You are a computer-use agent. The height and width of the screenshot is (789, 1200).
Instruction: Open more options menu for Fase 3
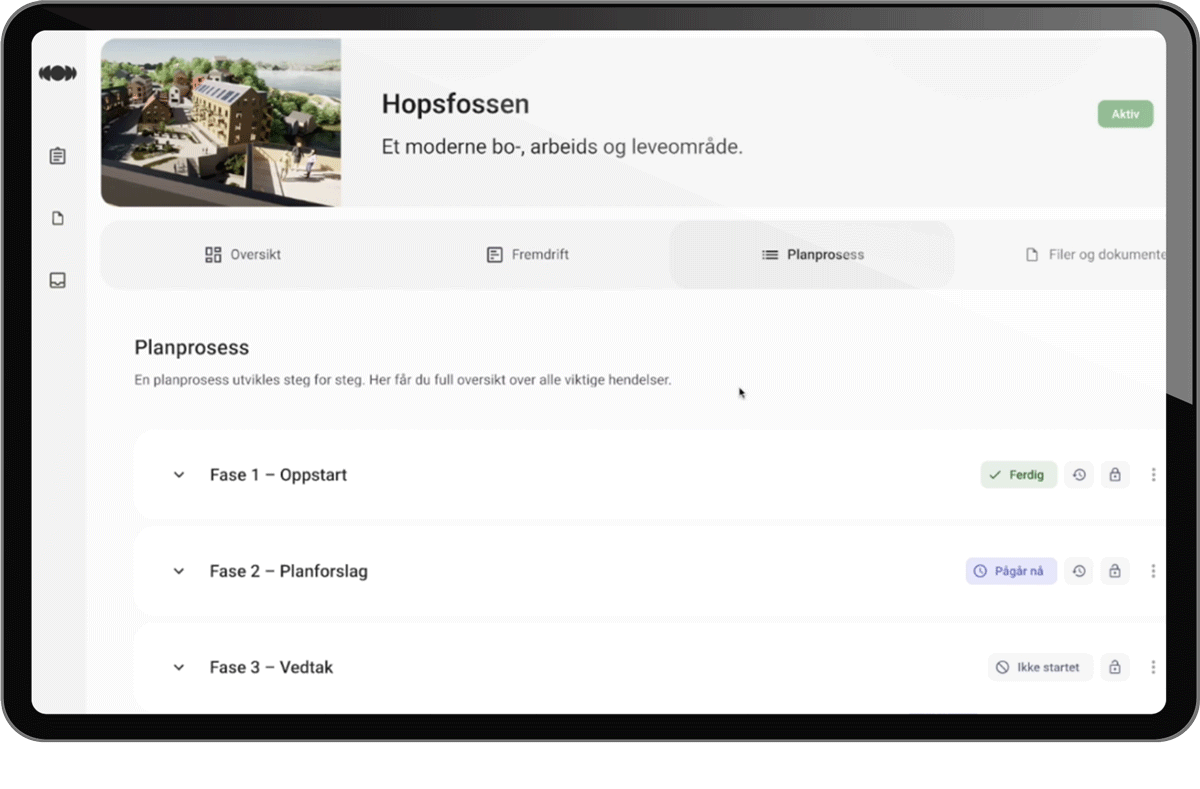click(1153, 667)
